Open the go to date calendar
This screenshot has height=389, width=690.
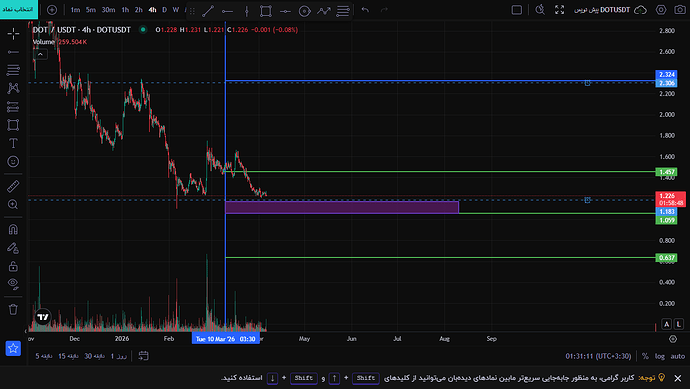143,356
